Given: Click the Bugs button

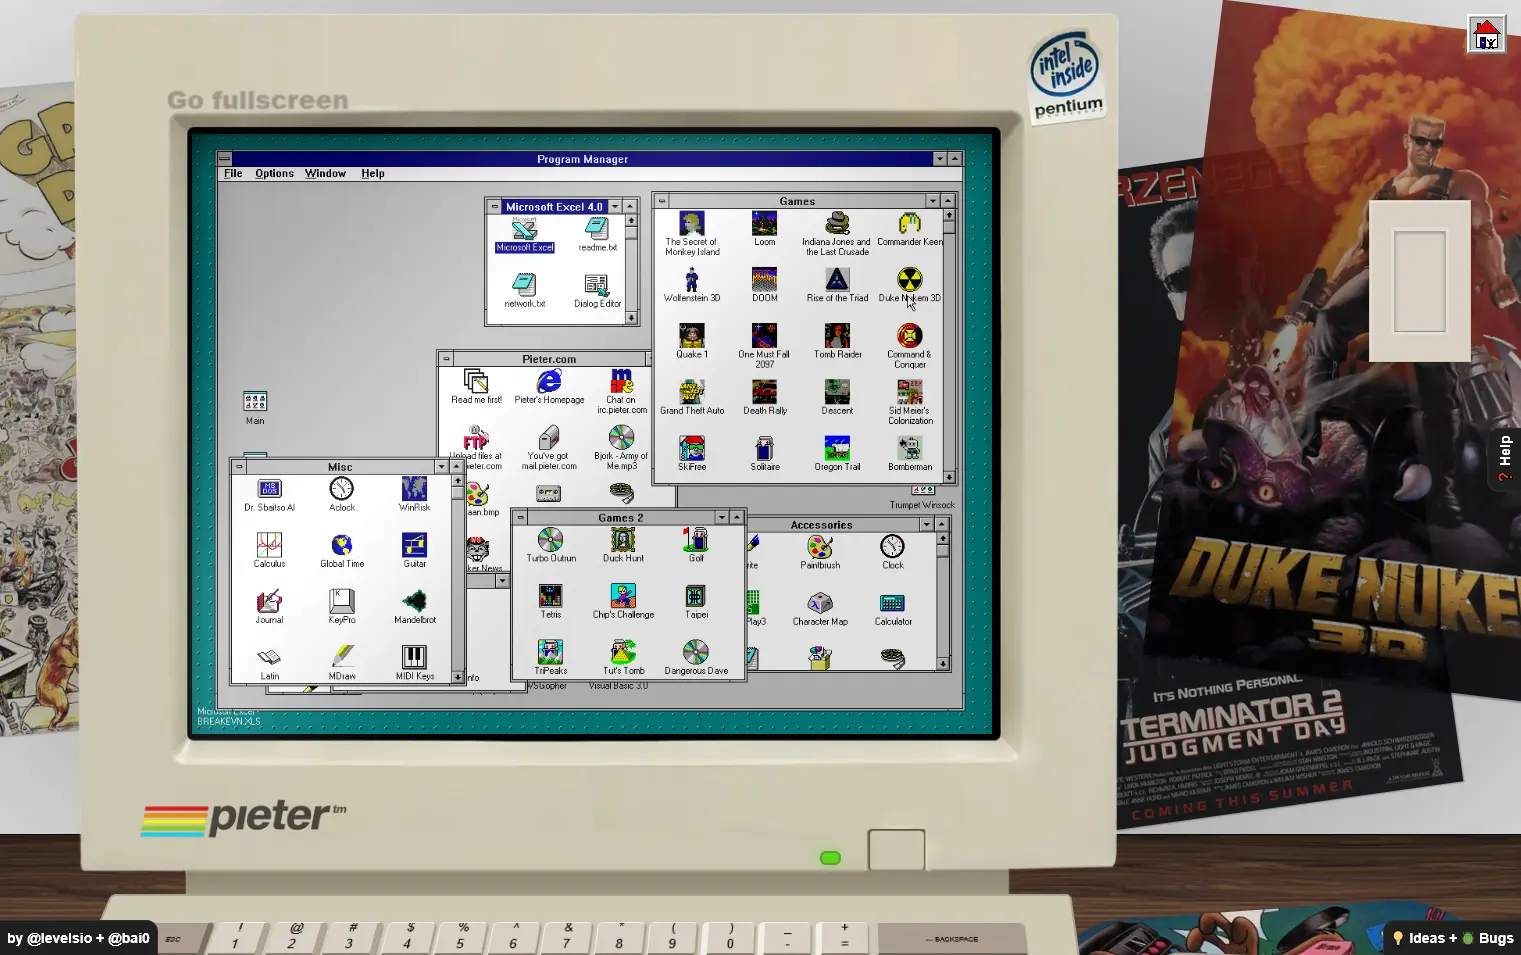Looking at the screenshot, I should tap(1488, 938).
